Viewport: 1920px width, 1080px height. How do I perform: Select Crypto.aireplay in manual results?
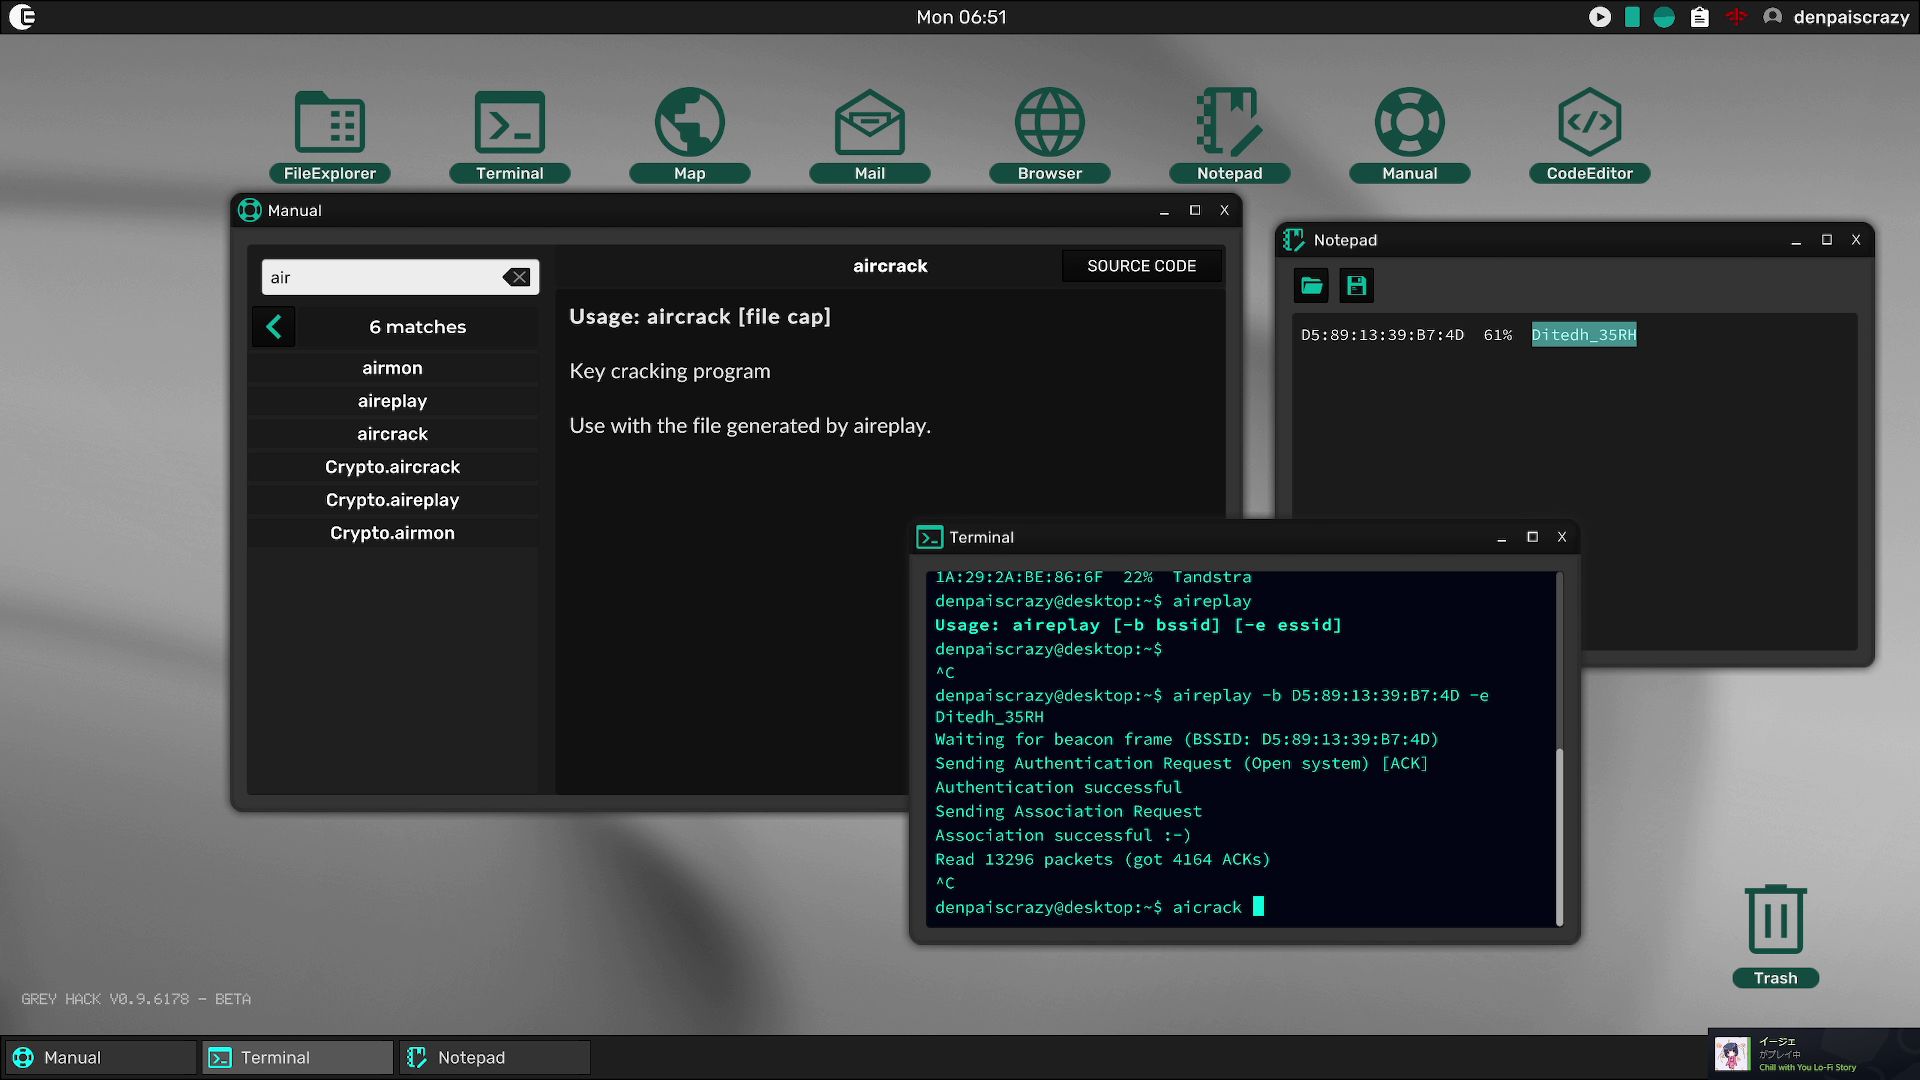392,500
